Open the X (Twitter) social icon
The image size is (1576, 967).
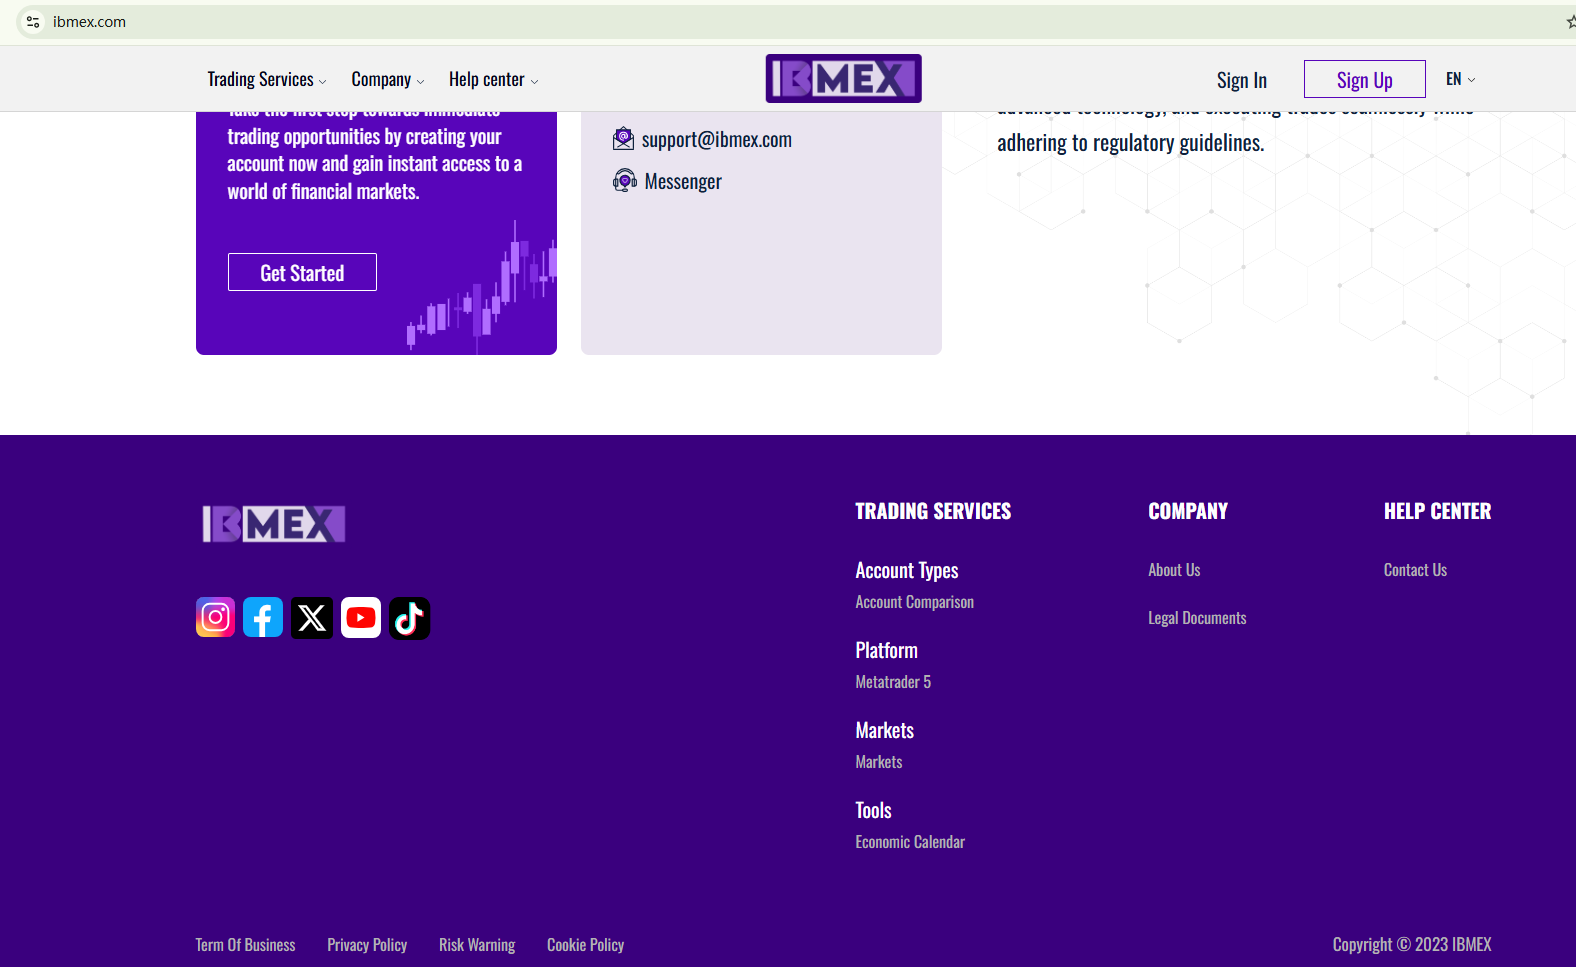point(312,618)
